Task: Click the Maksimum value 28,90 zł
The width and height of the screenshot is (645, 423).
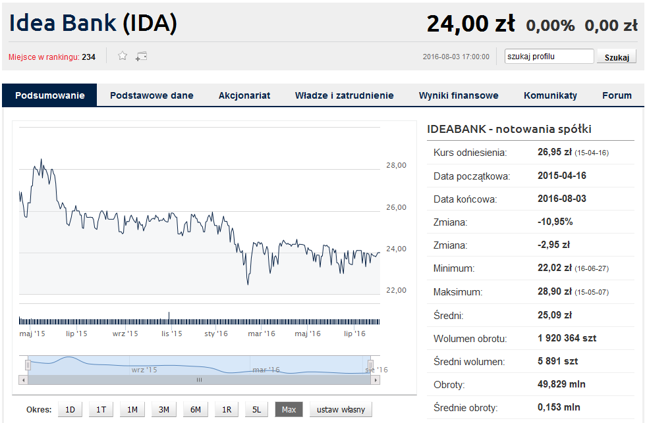Action: (x=555, y=291)
